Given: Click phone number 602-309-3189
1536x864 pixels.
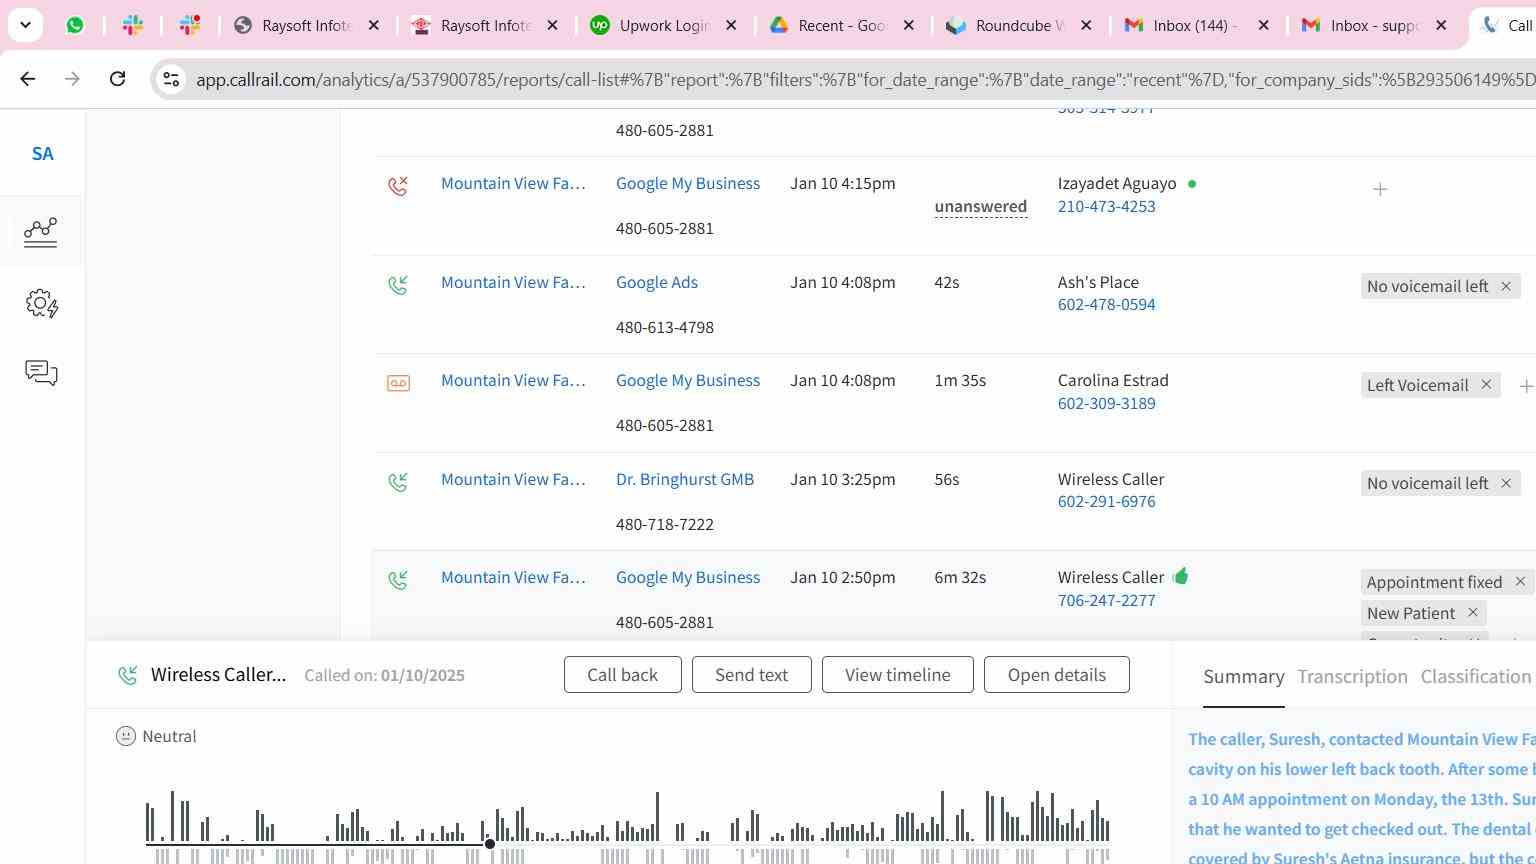Looking at the screenshot, I should coord(1107,403).
